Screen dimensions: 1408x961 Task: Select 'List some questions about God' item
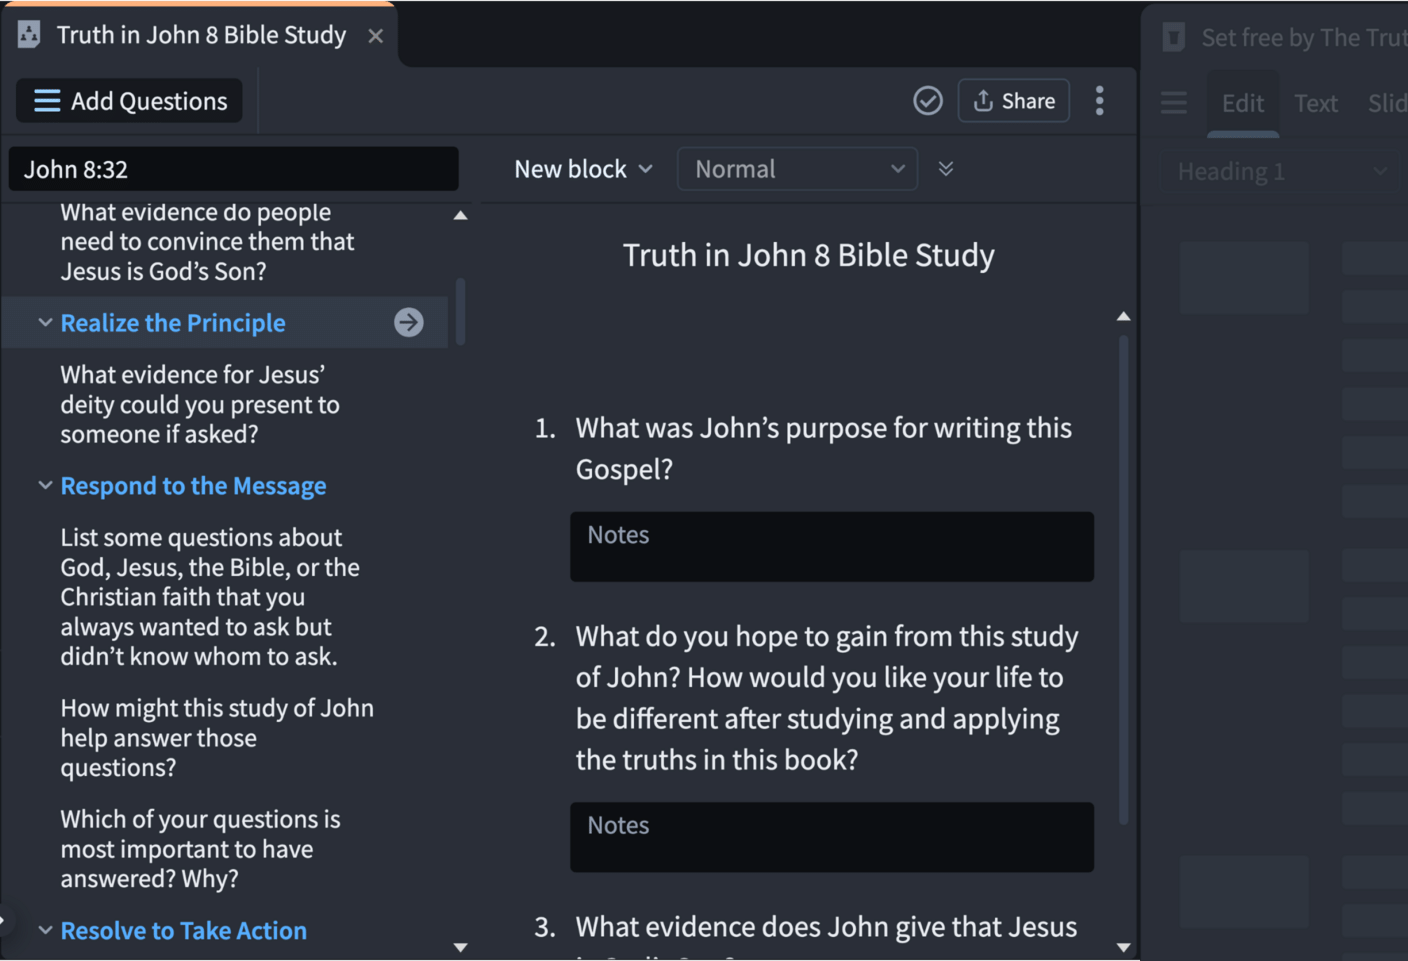pyautogui.click(x=210, y=597)
